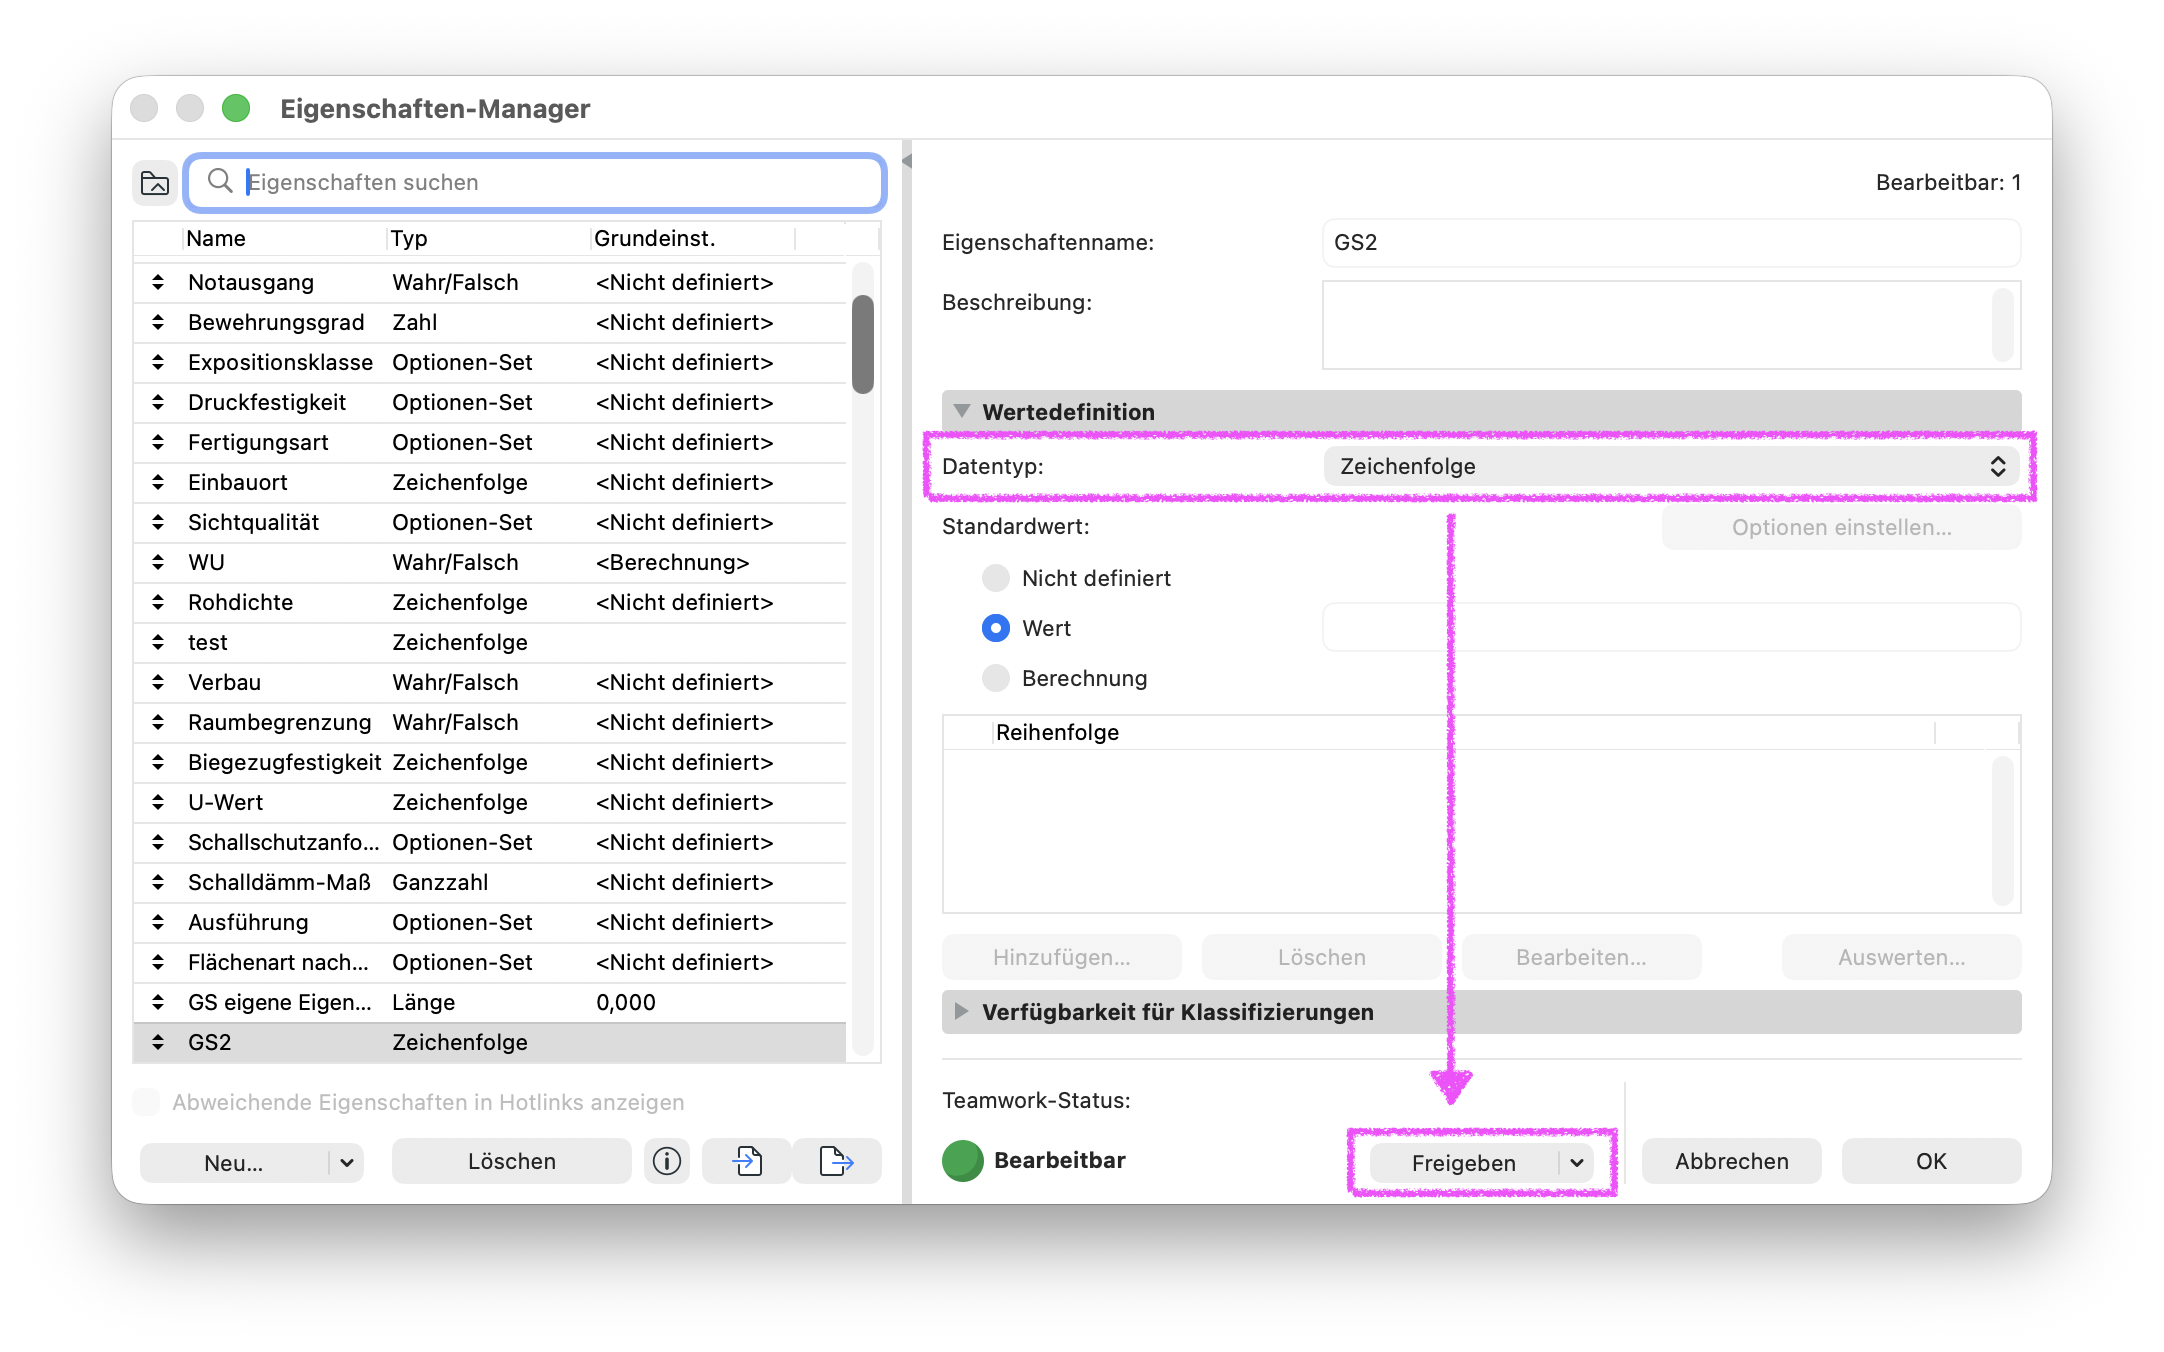Click the Eigenschaftenname field with GS2

[x=1672, y=242]
